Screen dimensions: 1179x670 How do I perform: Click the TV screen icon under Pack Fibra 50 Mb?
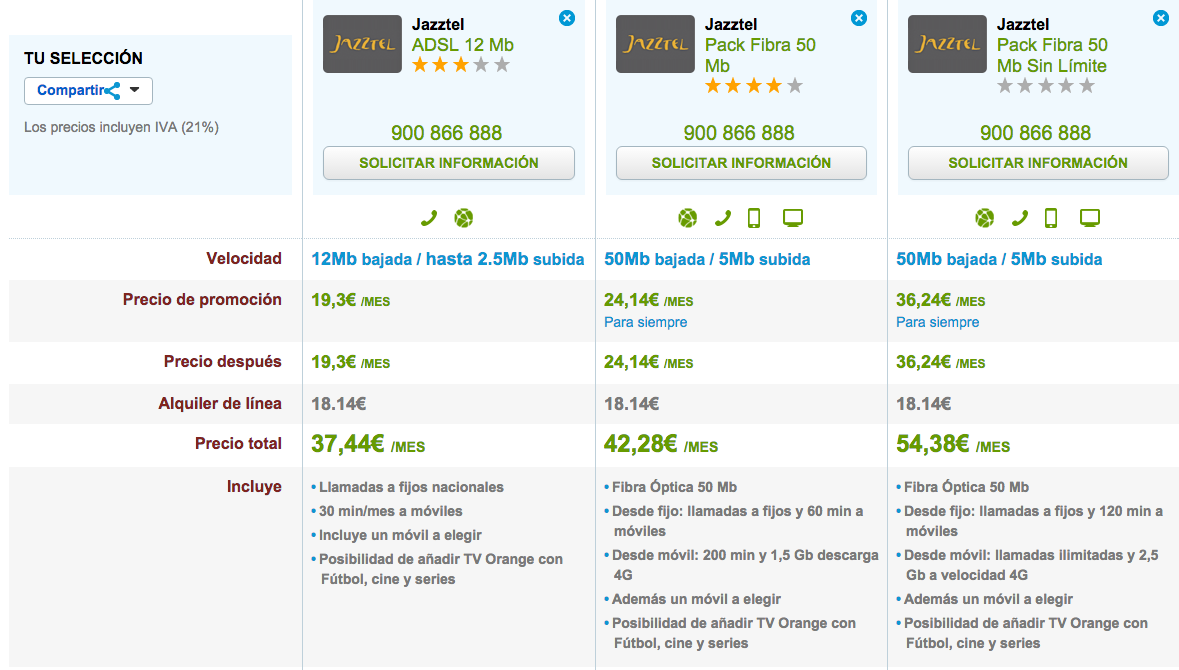point(793,218)
